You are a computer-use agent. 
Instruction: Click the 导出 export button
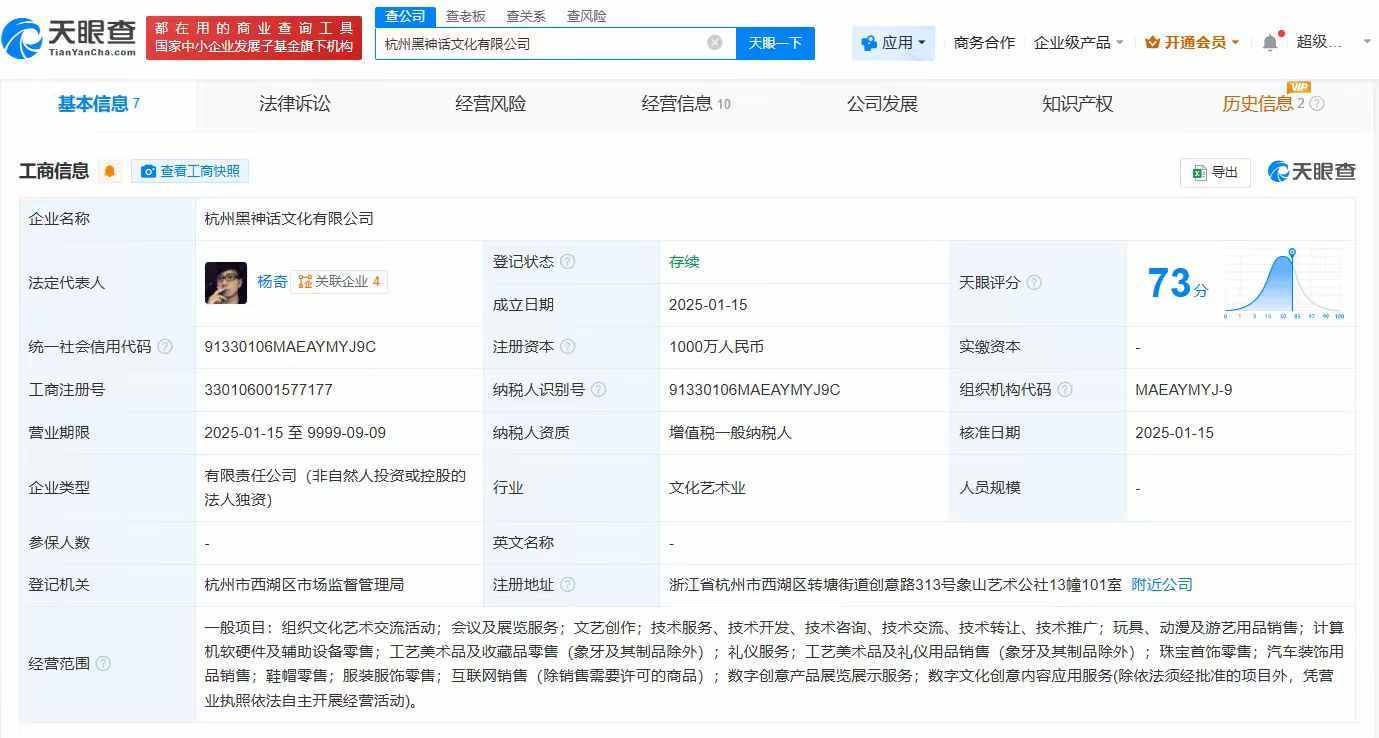(x=1215, y=172)
